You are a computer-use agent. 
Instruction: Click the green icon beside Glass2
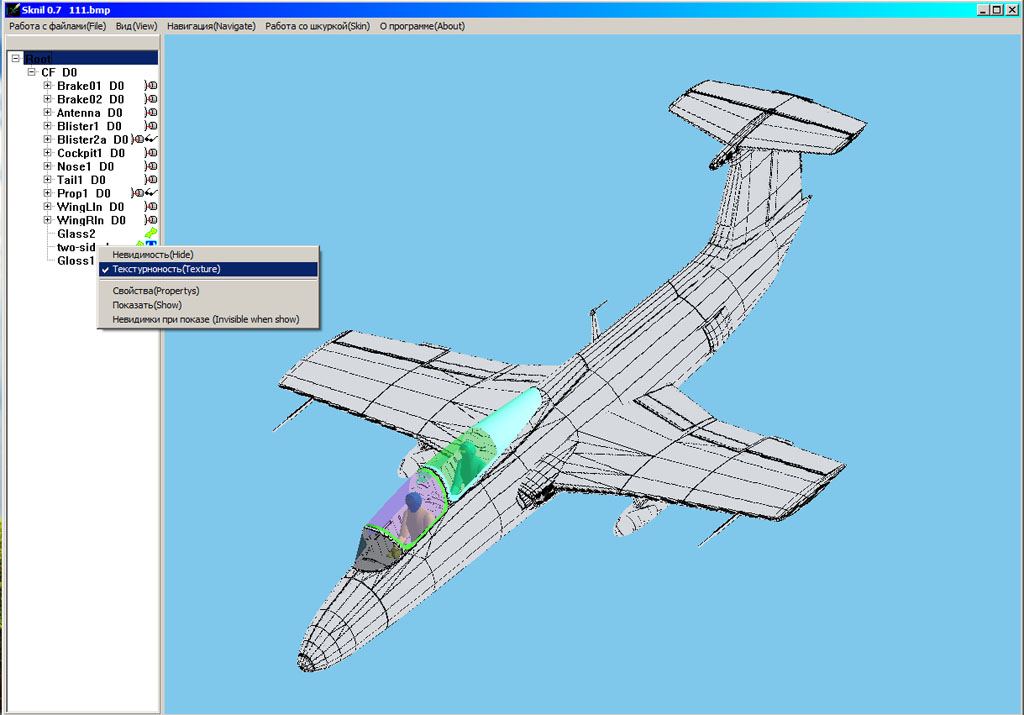tap(151, 233)
